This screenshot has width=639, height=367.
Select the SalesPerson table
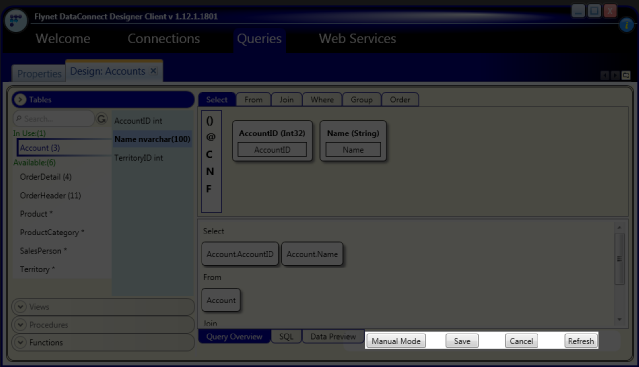pos(43,251)
